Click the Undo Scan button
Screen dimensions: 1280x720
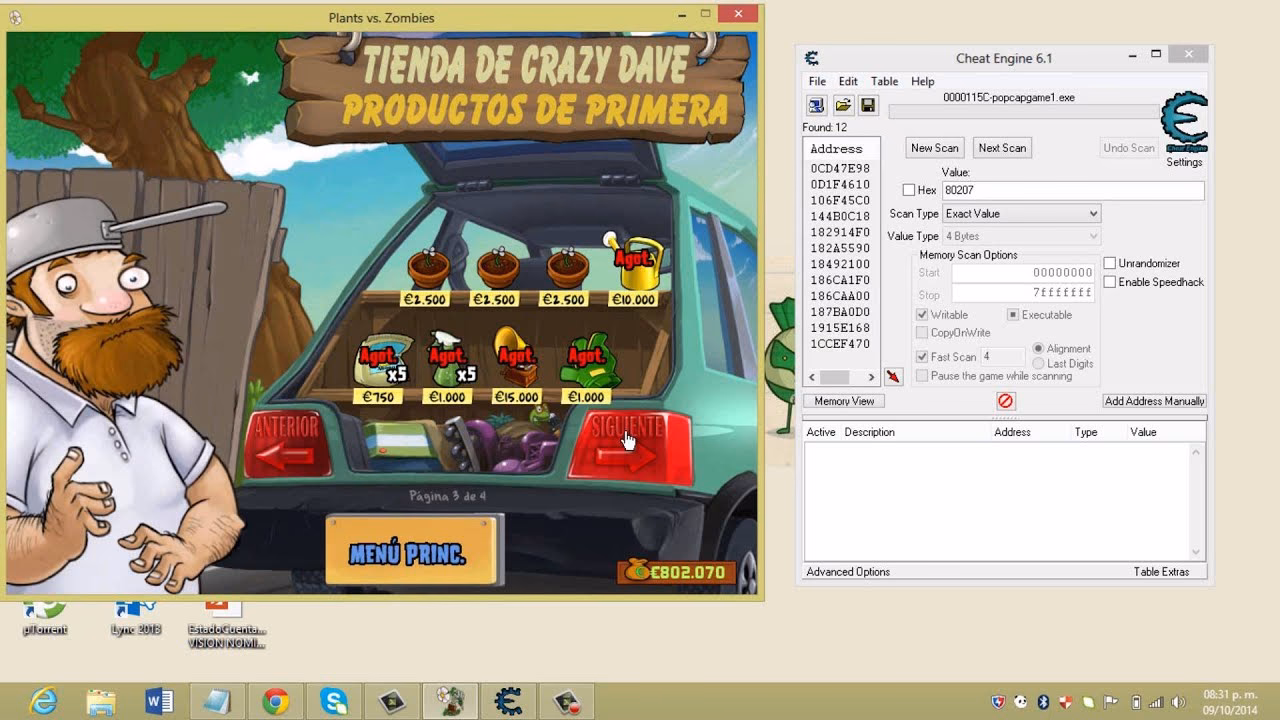coord(1129,148)
